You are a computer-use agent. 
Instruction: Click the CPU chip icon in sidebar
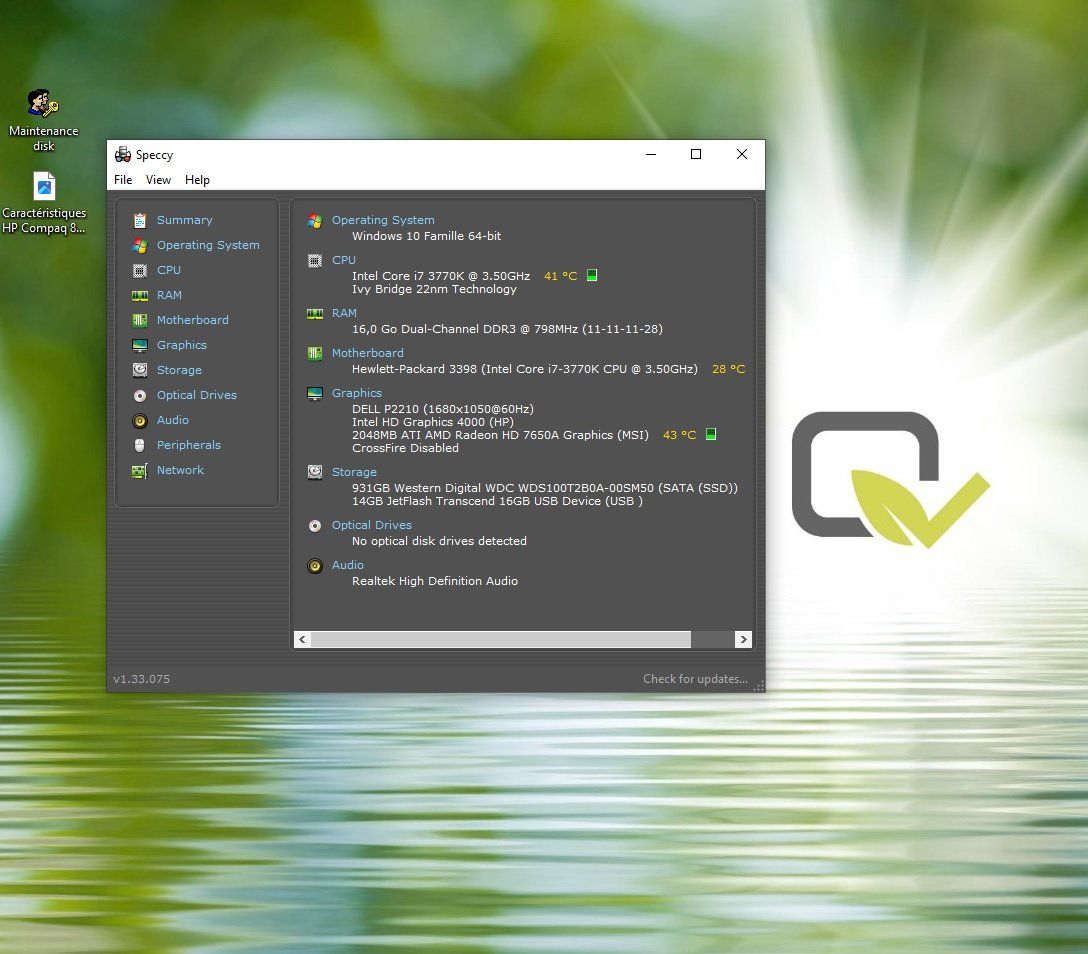coord(139,270)
